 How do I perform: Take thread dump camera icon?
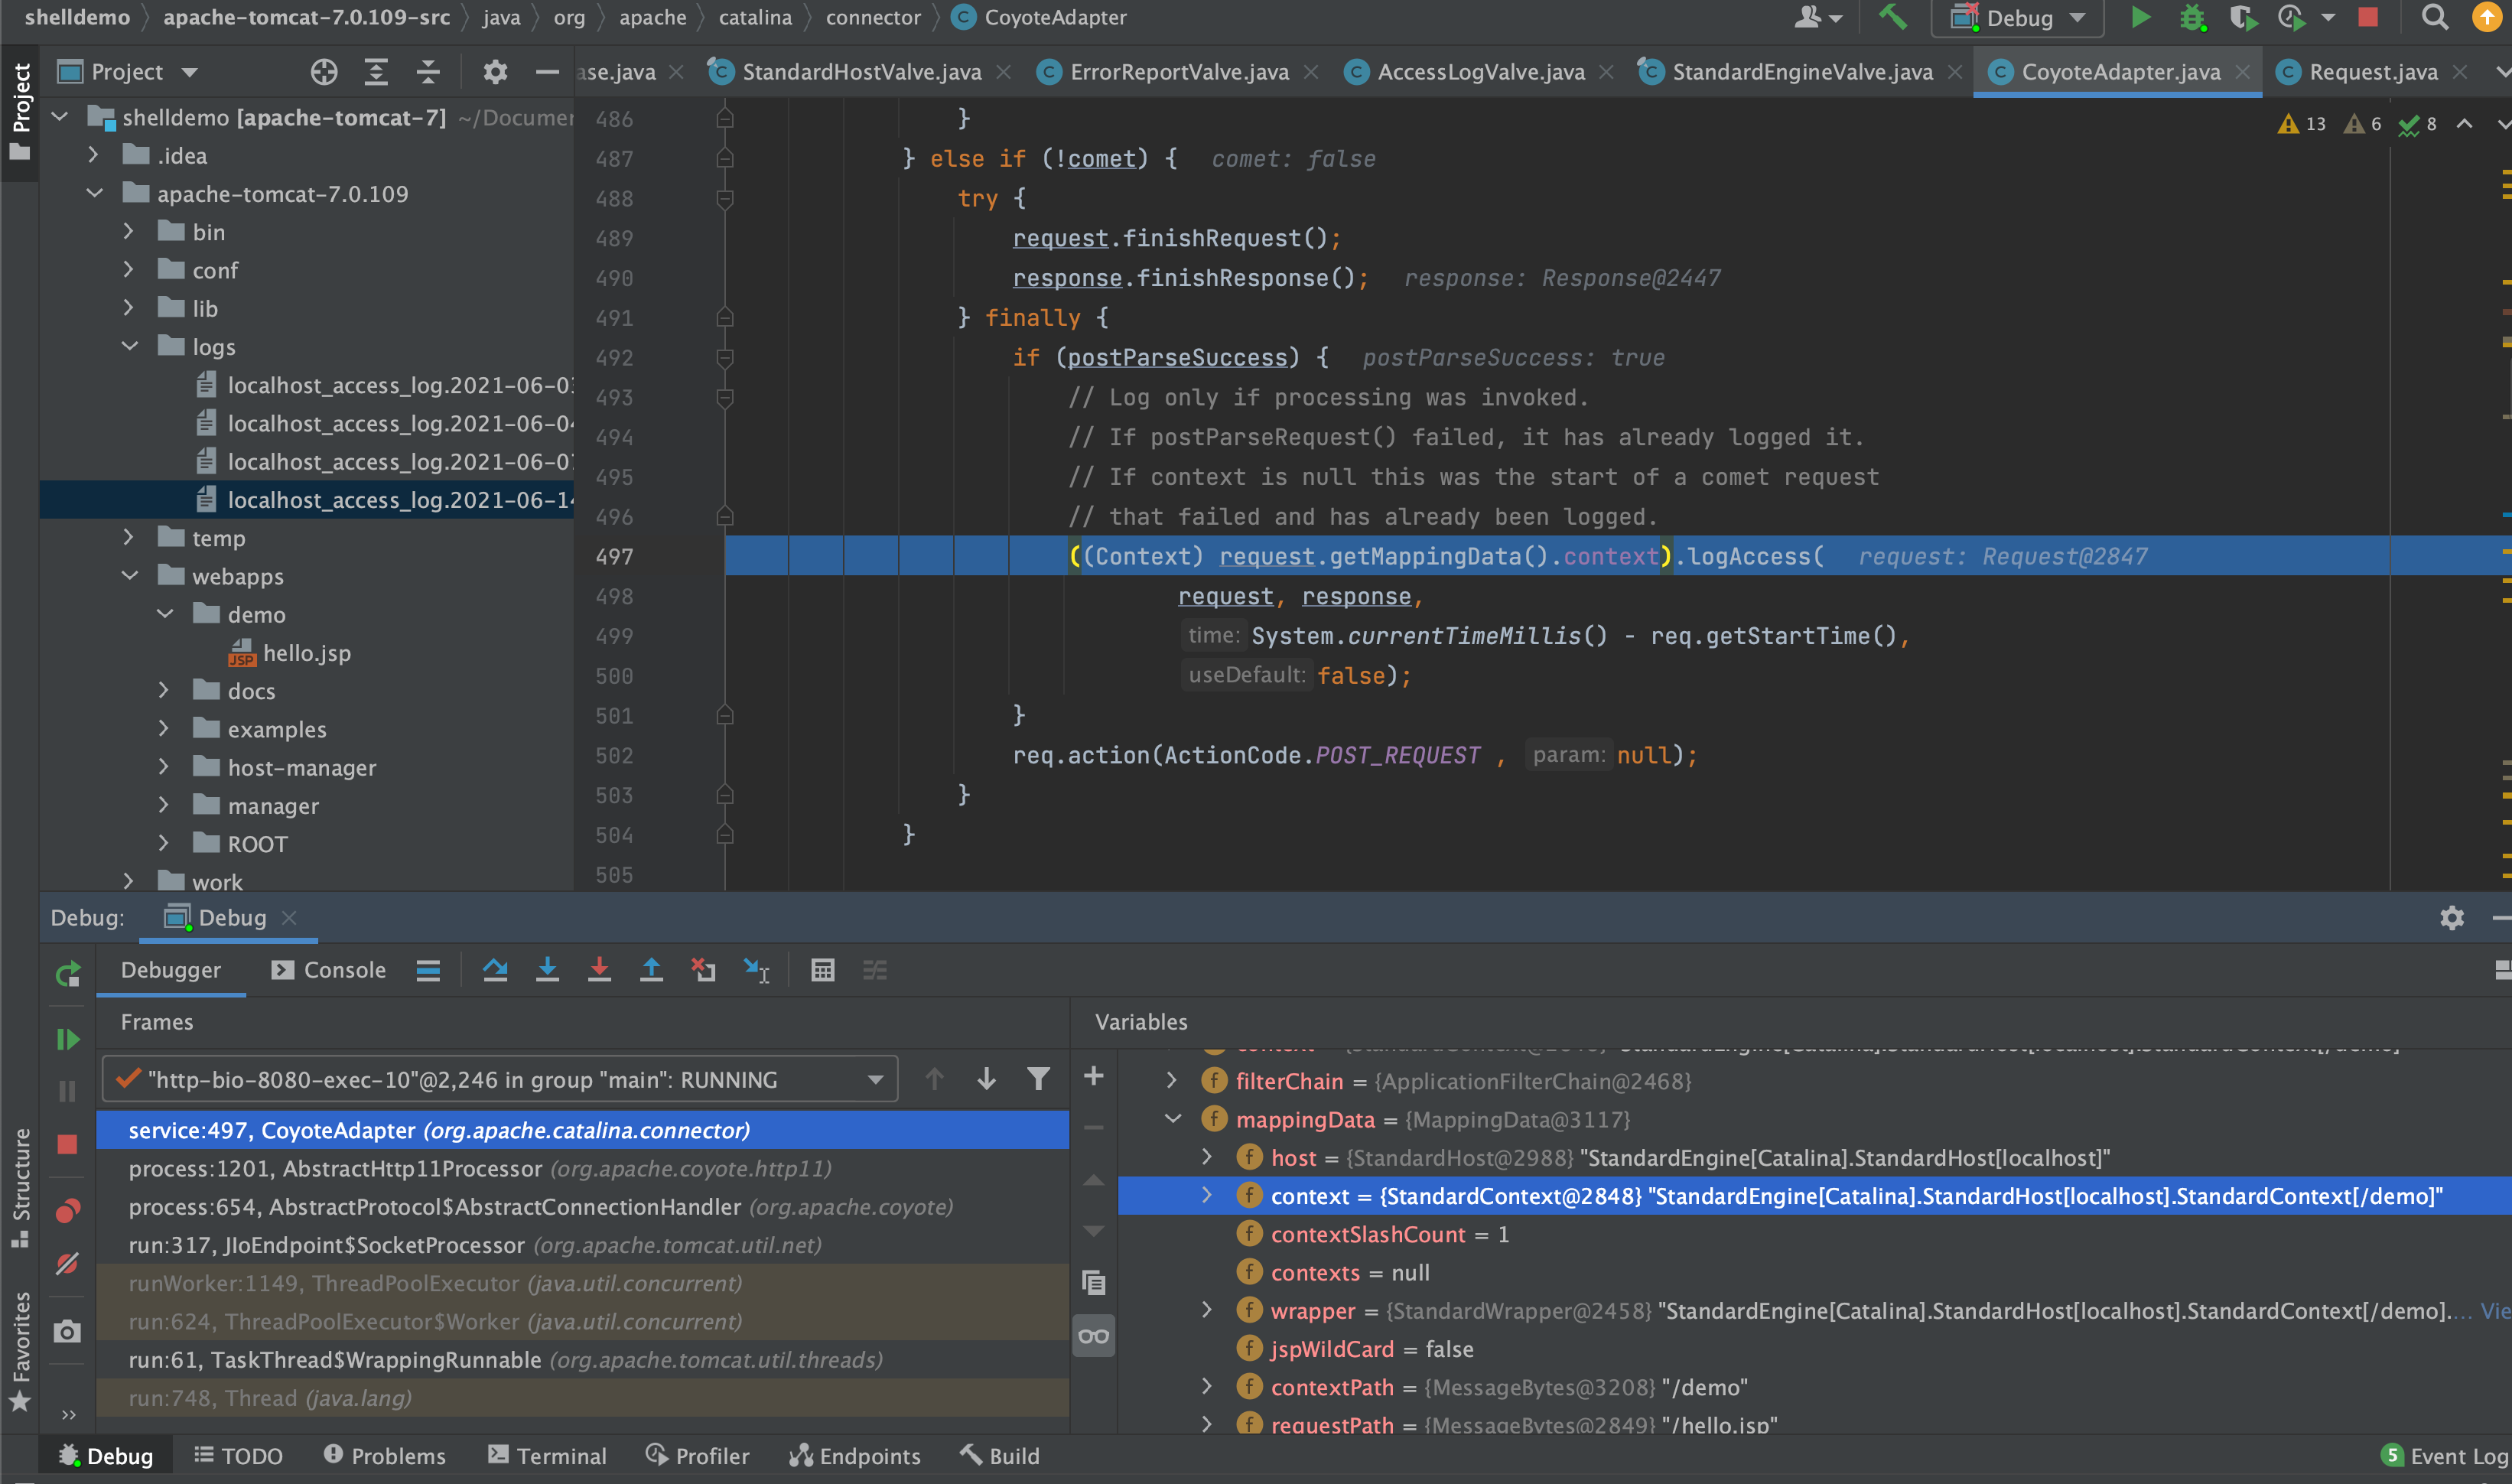(x=67, y=1331)
